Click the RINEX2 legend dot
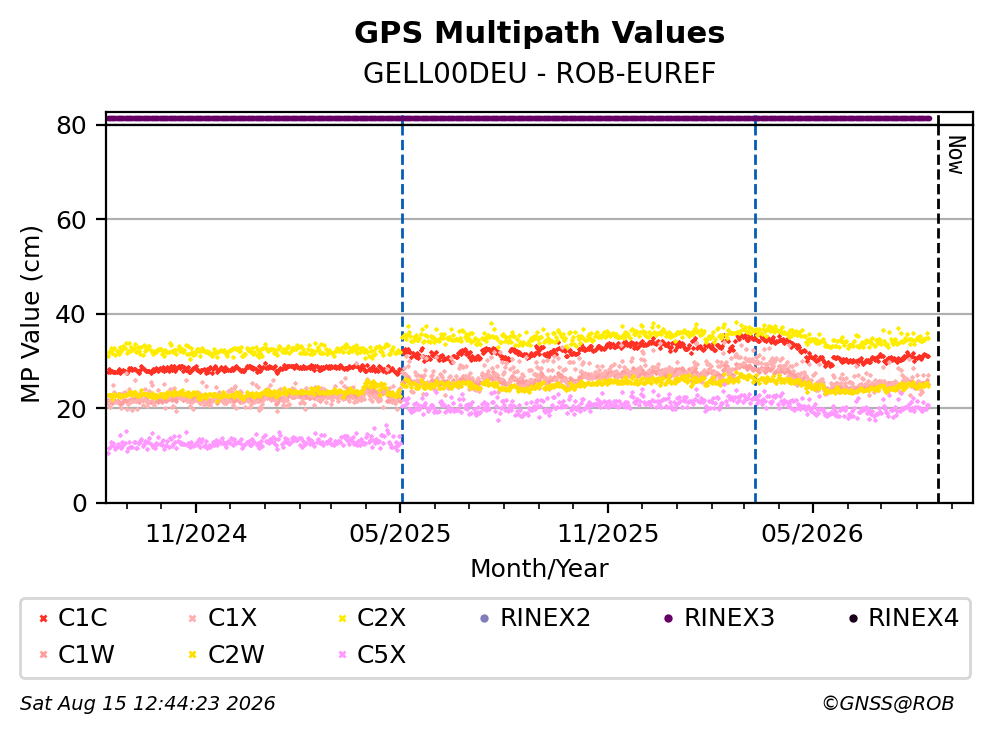This screenshot has width=992, height=734. coord(485,618)
